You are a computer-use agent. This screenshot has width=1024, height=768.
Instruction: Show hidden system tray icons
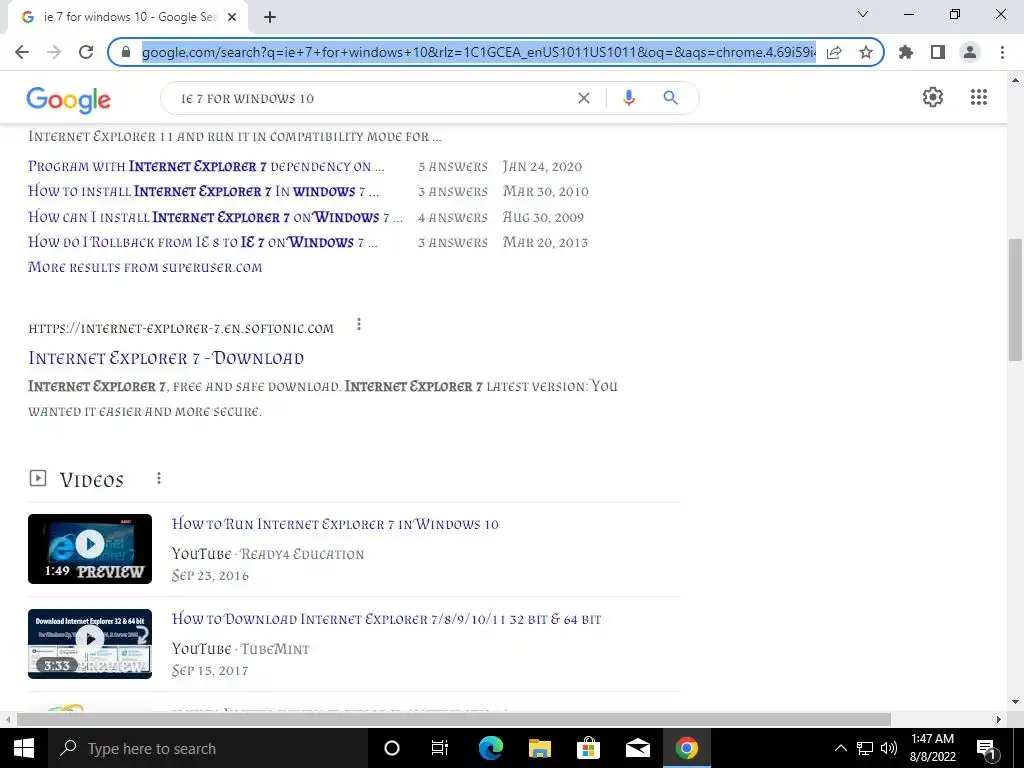840,748
